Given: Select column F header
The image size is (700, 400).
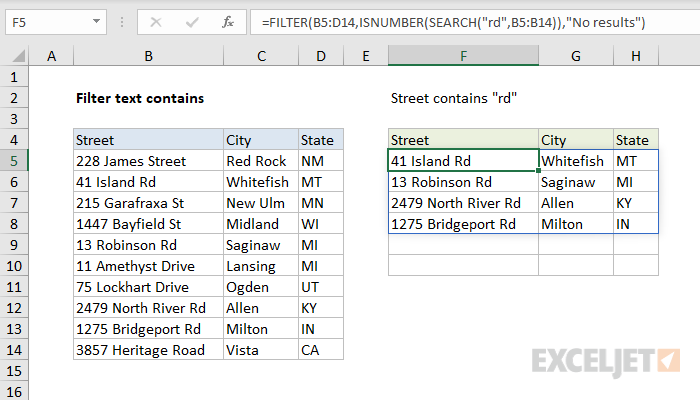Looking at the screenshot, I should point(463,56).
